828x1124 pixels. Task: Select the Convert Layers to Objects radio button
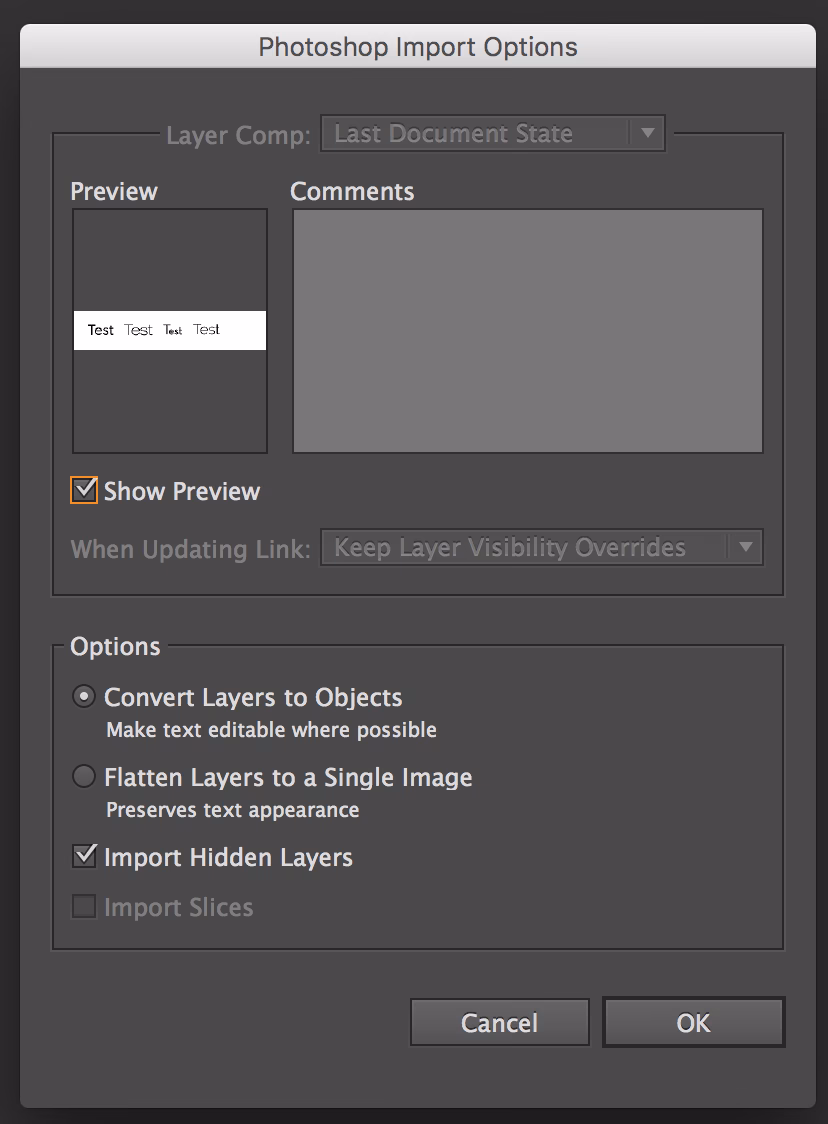[x=83, y=697]
